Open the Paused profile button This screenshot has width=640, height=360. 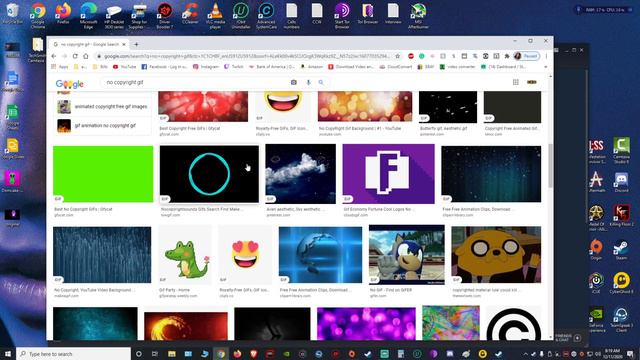527,56
